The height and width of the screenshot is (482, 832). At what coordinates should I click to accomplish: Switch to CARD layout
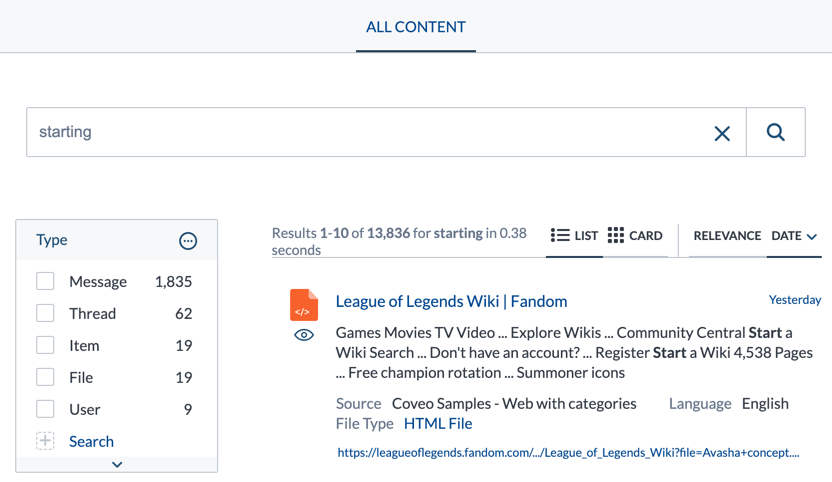[x=635, y=236]
